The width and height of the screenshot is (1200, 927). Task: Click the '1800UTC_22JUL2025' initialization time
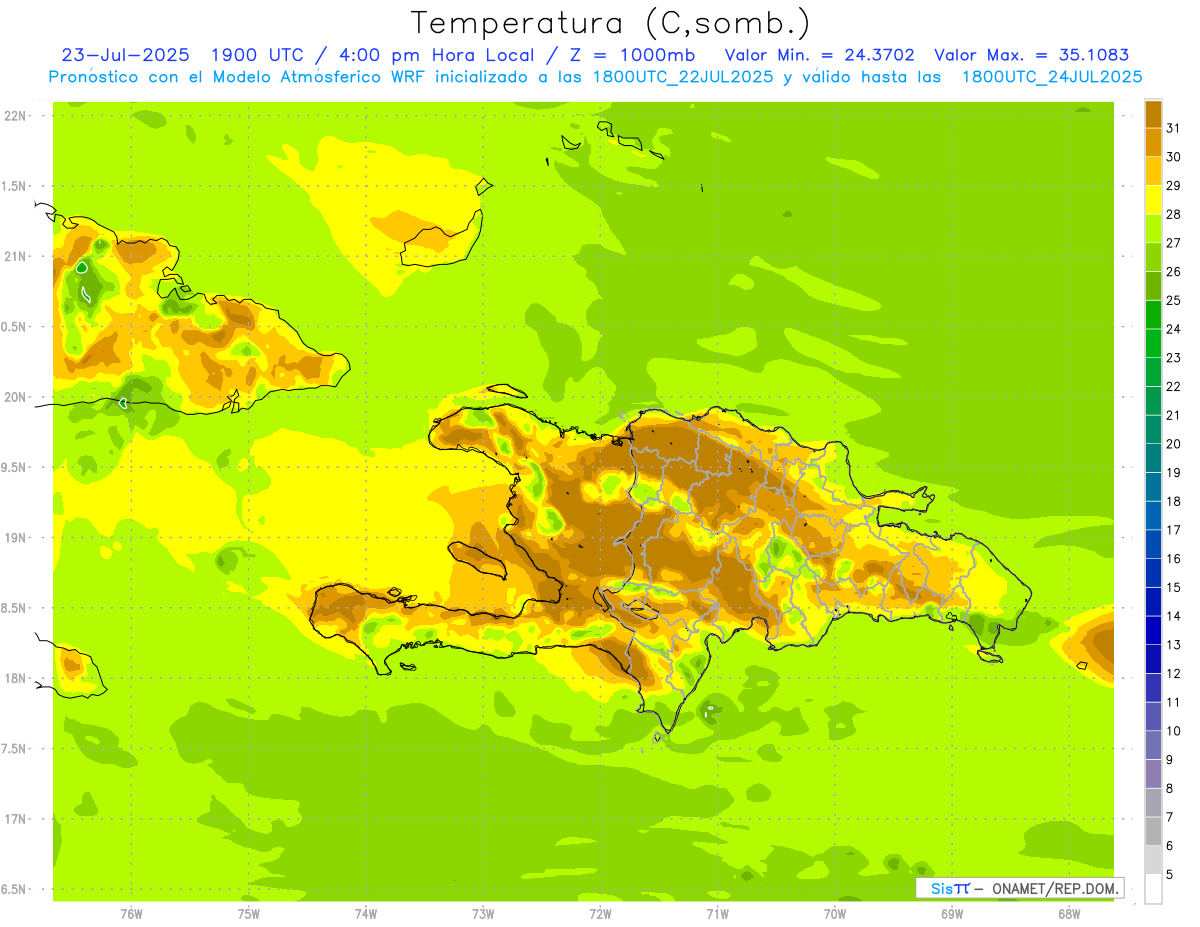coord(683,77)
